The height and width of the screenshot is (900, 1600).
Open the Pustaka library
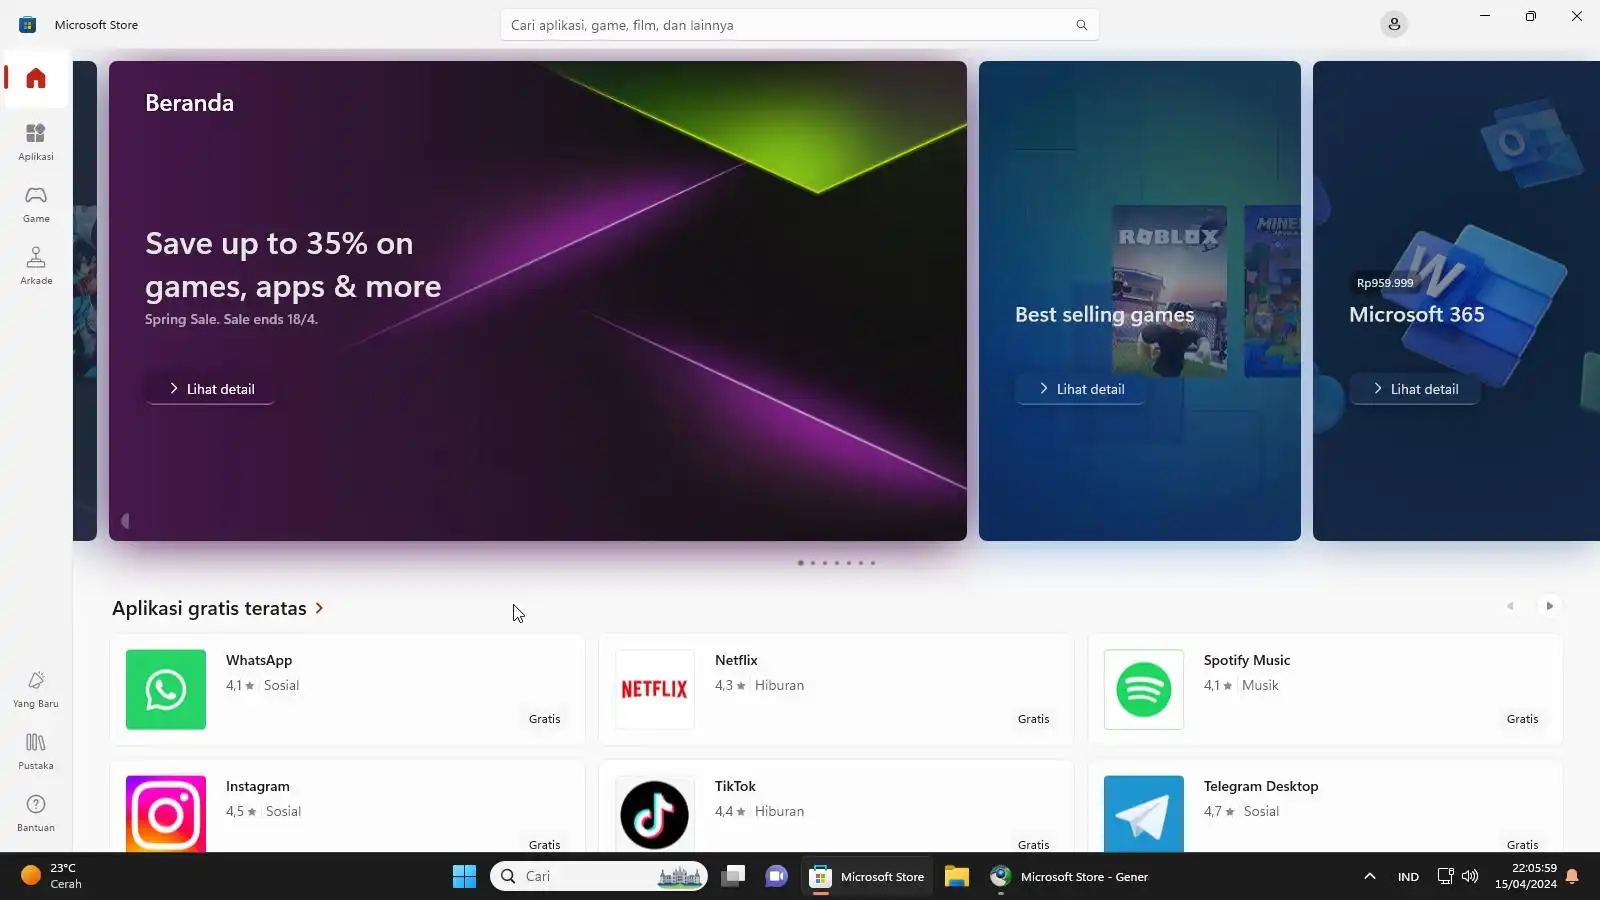tap(36, 750)
